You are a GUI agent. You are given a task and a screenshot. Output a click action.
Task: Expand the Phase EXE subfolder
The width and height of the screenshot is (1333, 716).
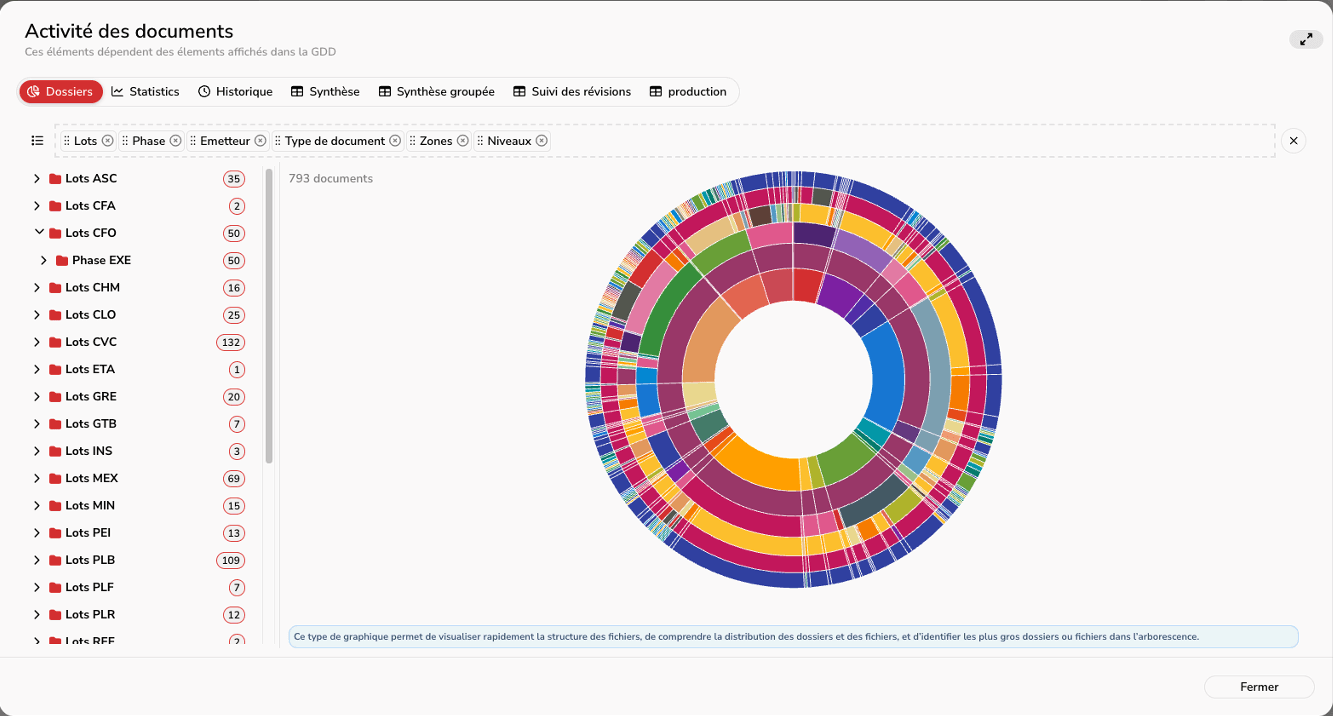coord(44,260)
